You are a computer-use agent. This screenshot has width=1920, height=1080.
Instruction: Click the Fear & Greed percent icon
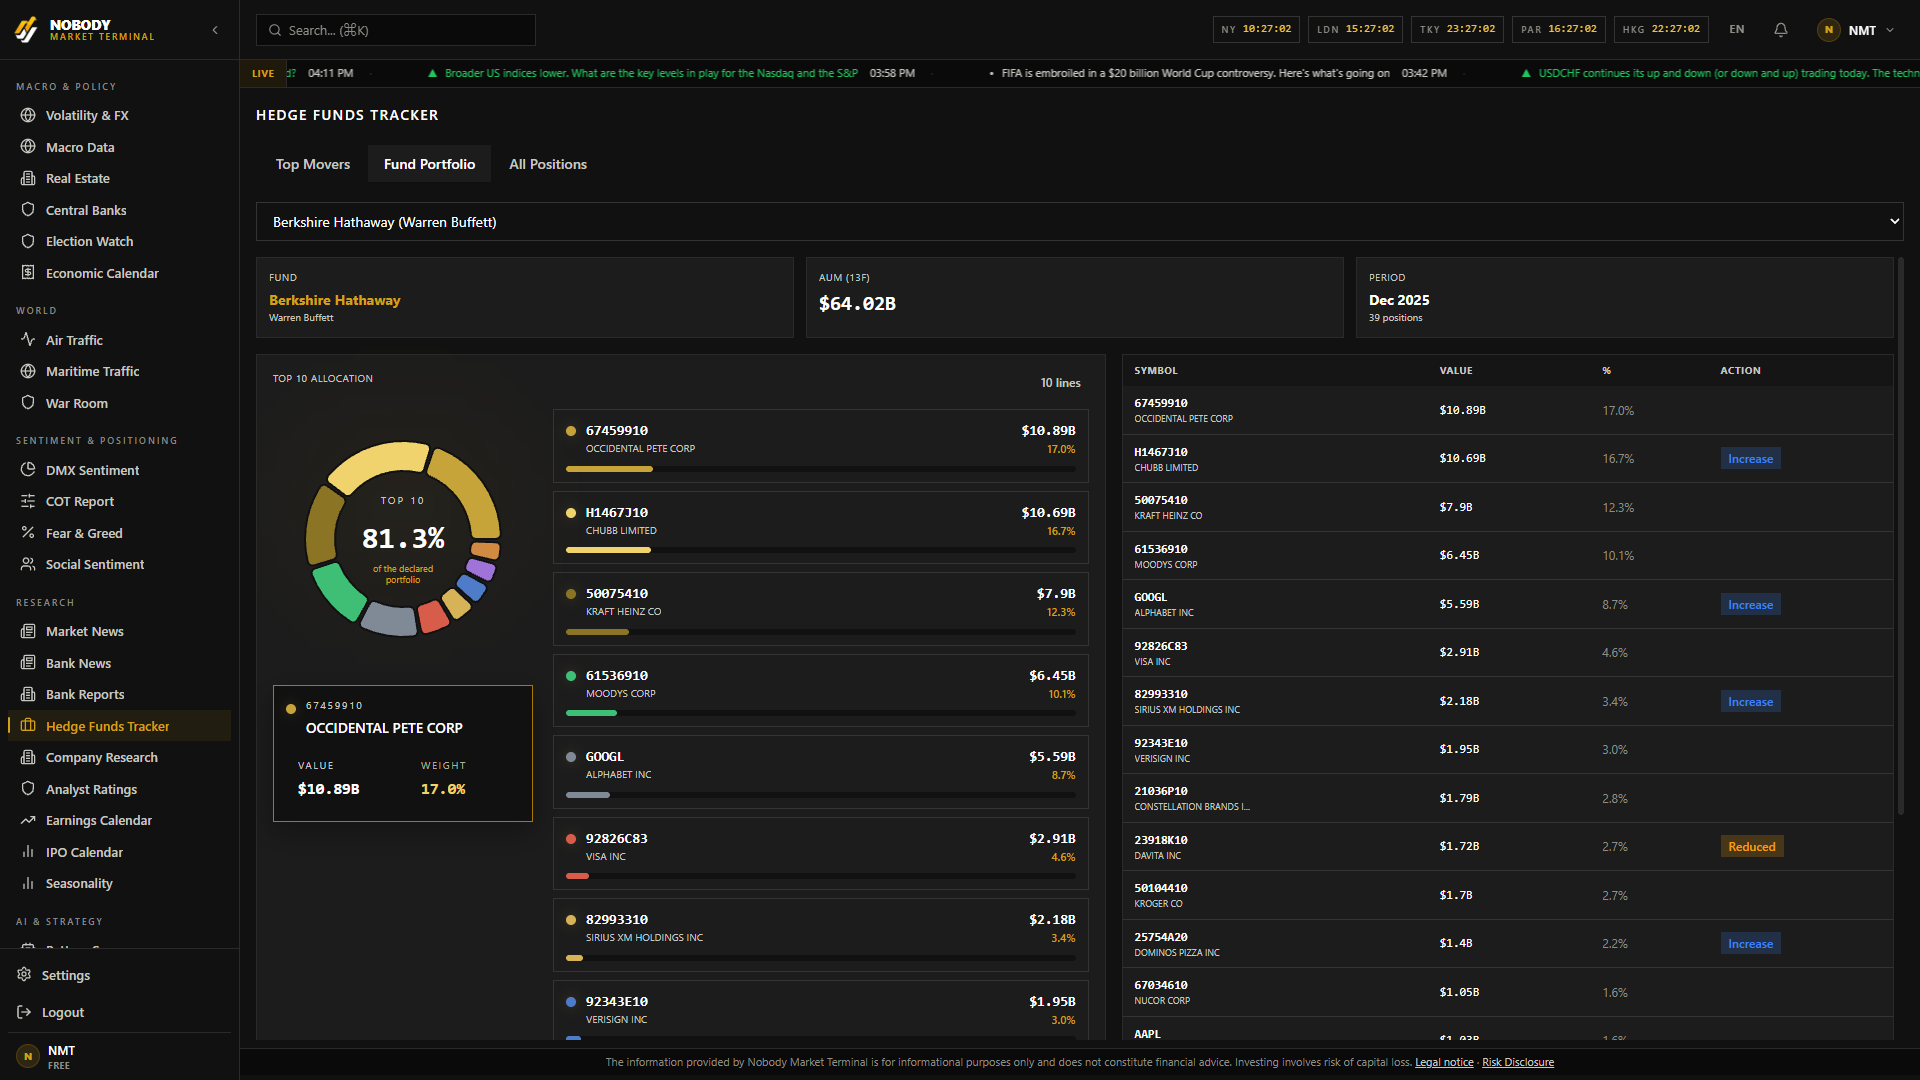click(x=28, y=533)
